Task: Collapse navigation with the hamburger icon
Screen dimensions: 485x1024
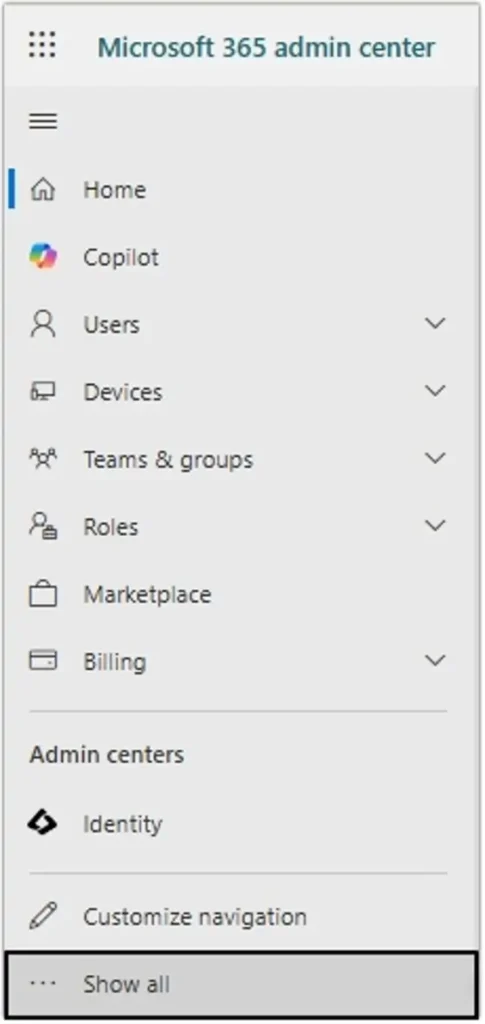Action: tap(43, 121)
